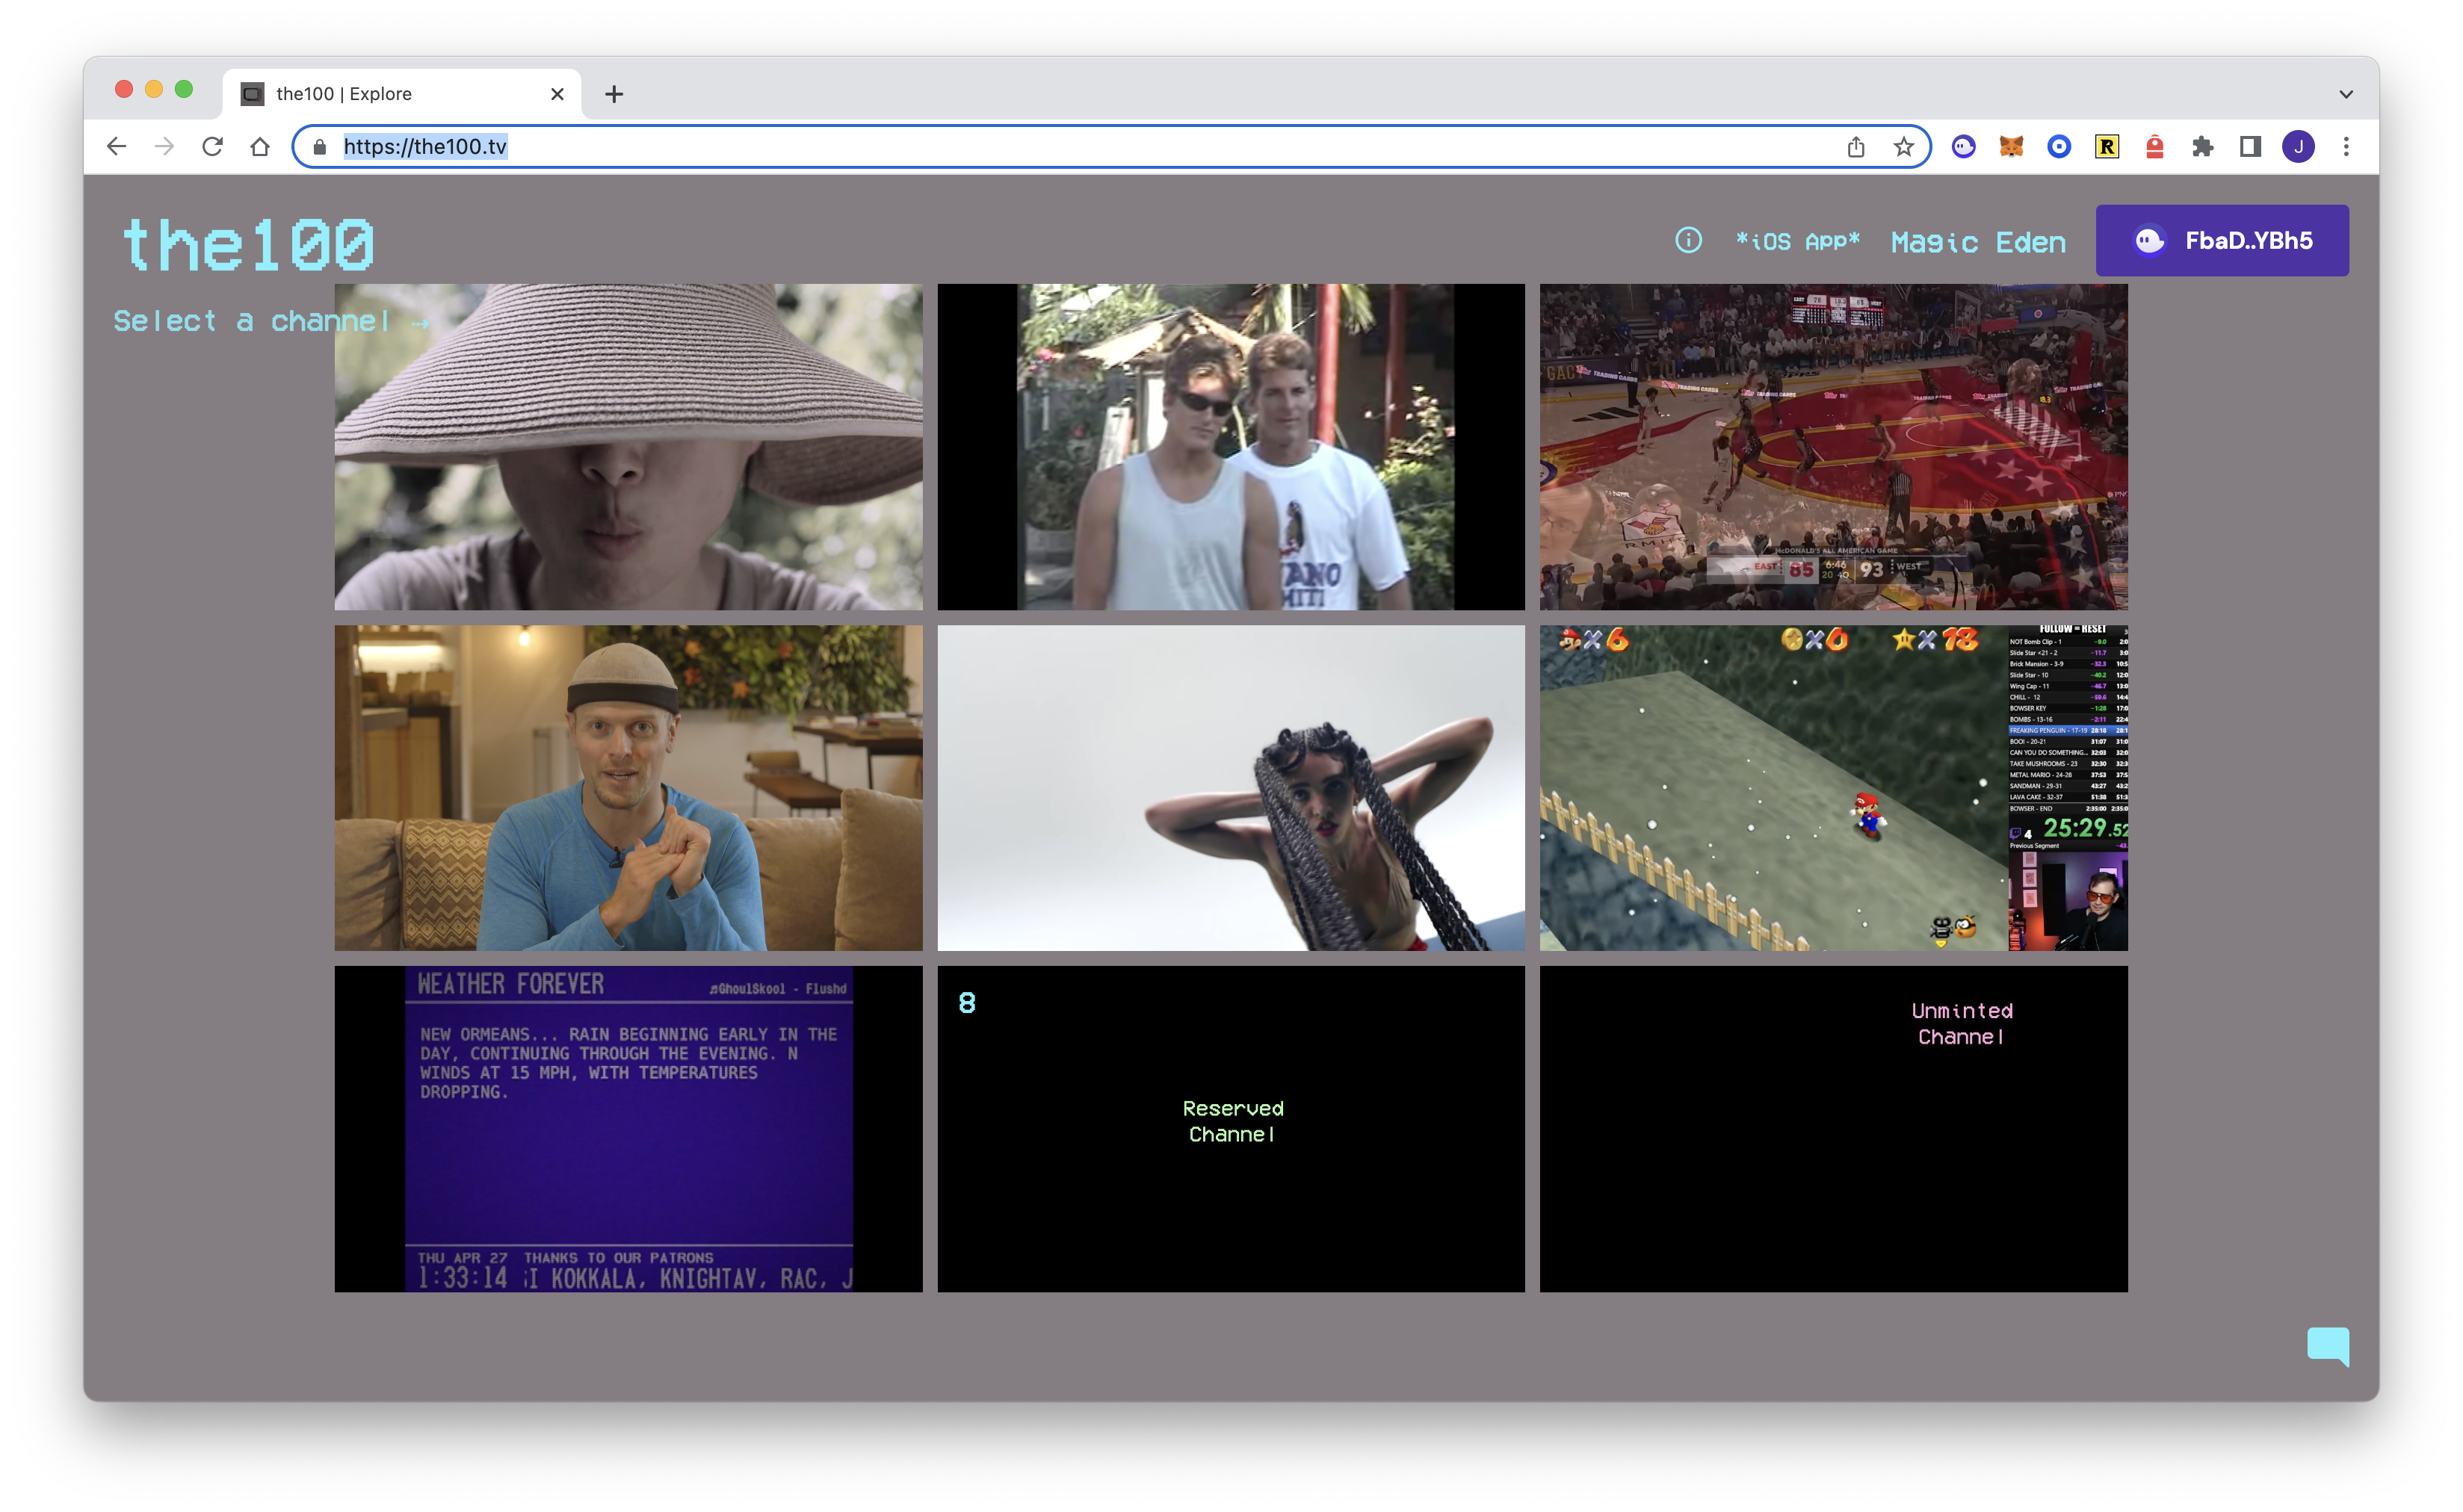
Task: Click the share page icon
Action: 1856,147
